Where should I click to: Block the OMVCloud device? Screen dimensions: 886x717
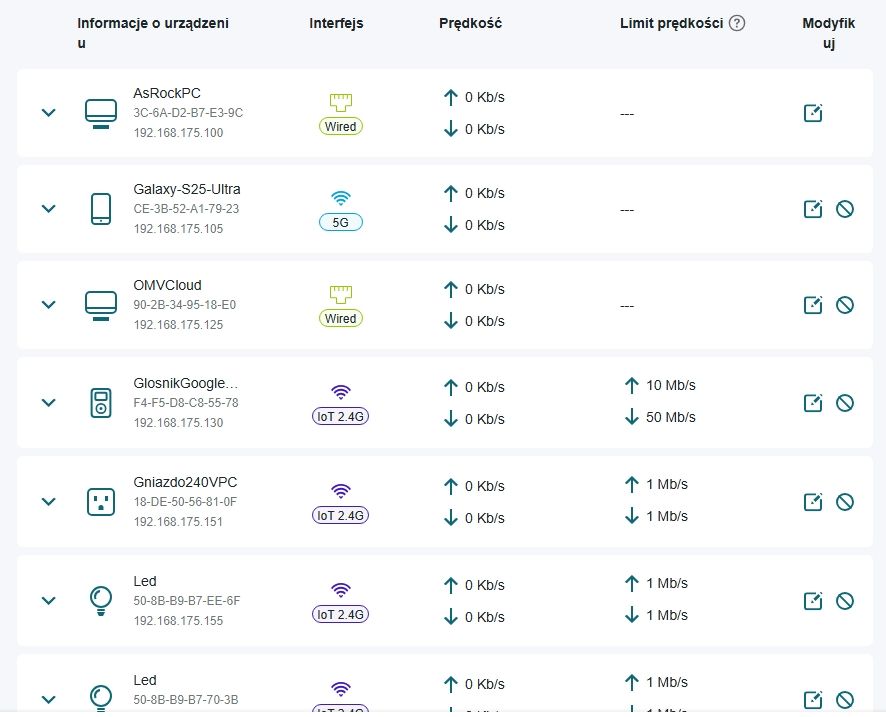click(x=844, y=305)
